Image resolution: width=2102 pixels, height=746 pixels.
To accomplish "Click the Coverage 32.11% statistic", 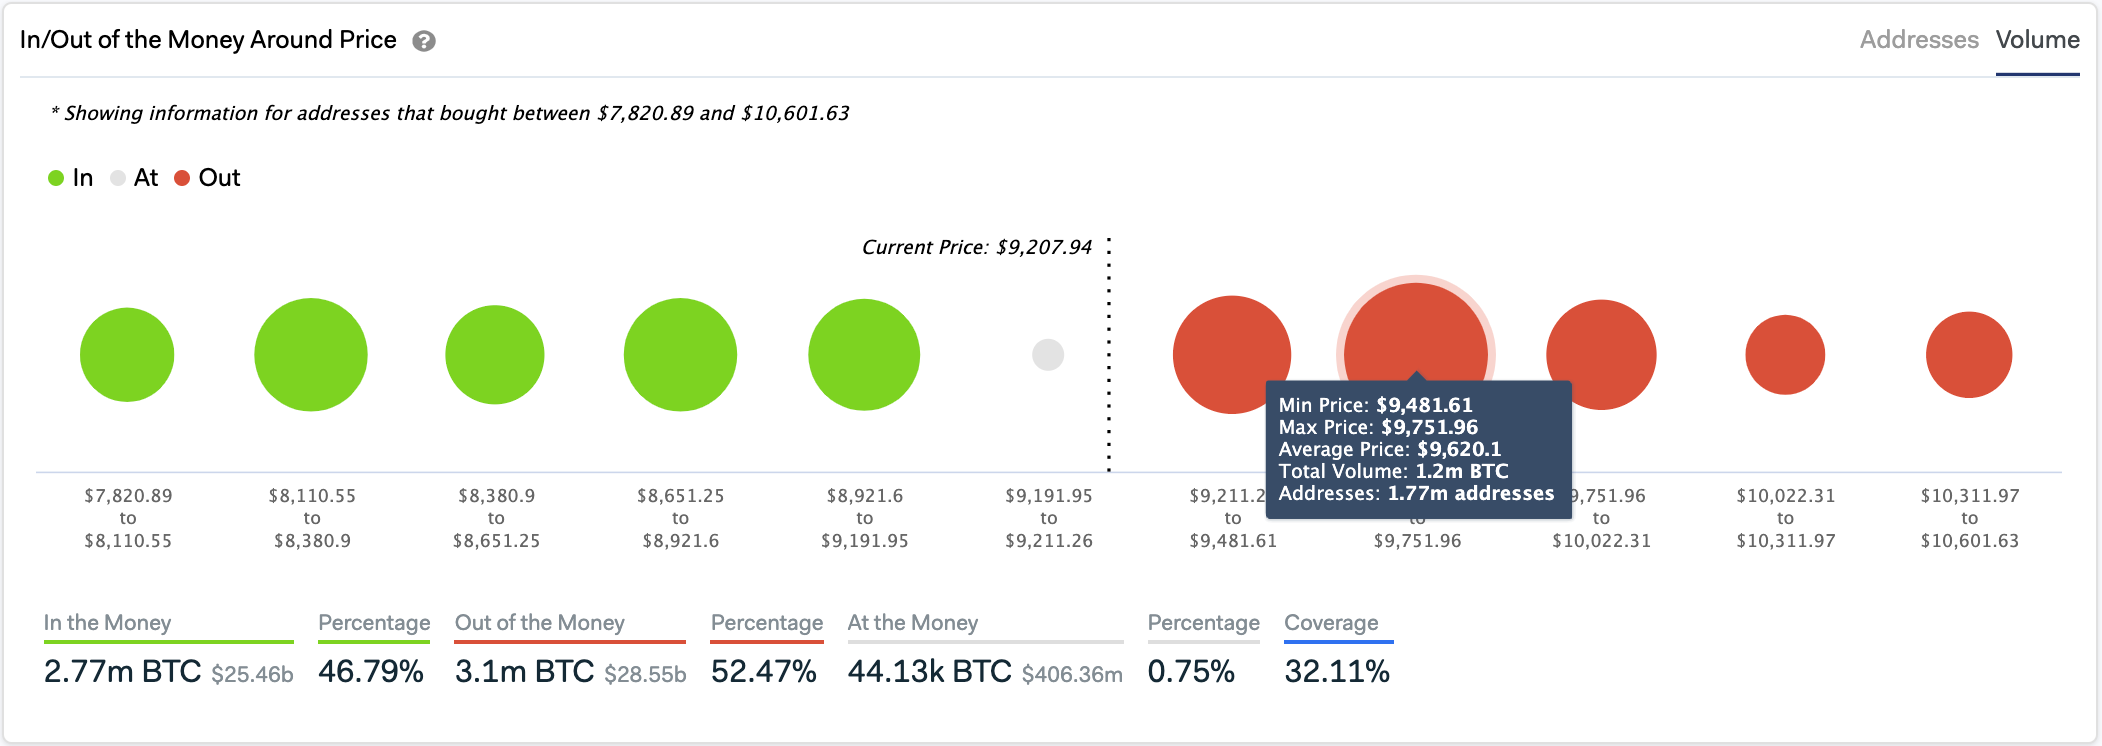I will (1338, 671).
